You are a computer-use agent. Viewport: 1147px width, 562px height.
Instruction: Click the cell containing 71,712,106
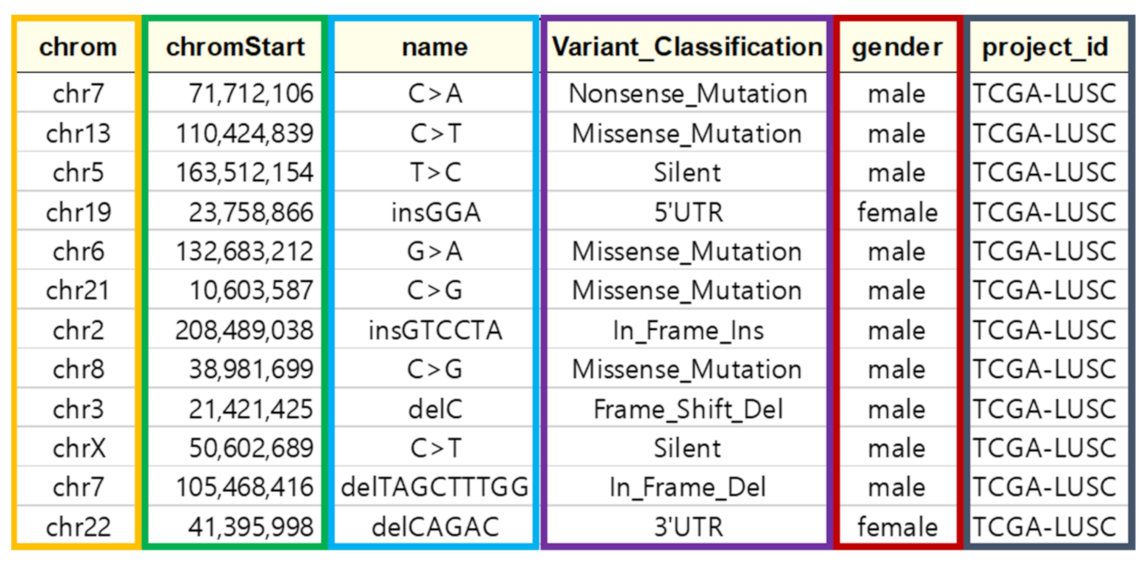[x=234, y=94]
